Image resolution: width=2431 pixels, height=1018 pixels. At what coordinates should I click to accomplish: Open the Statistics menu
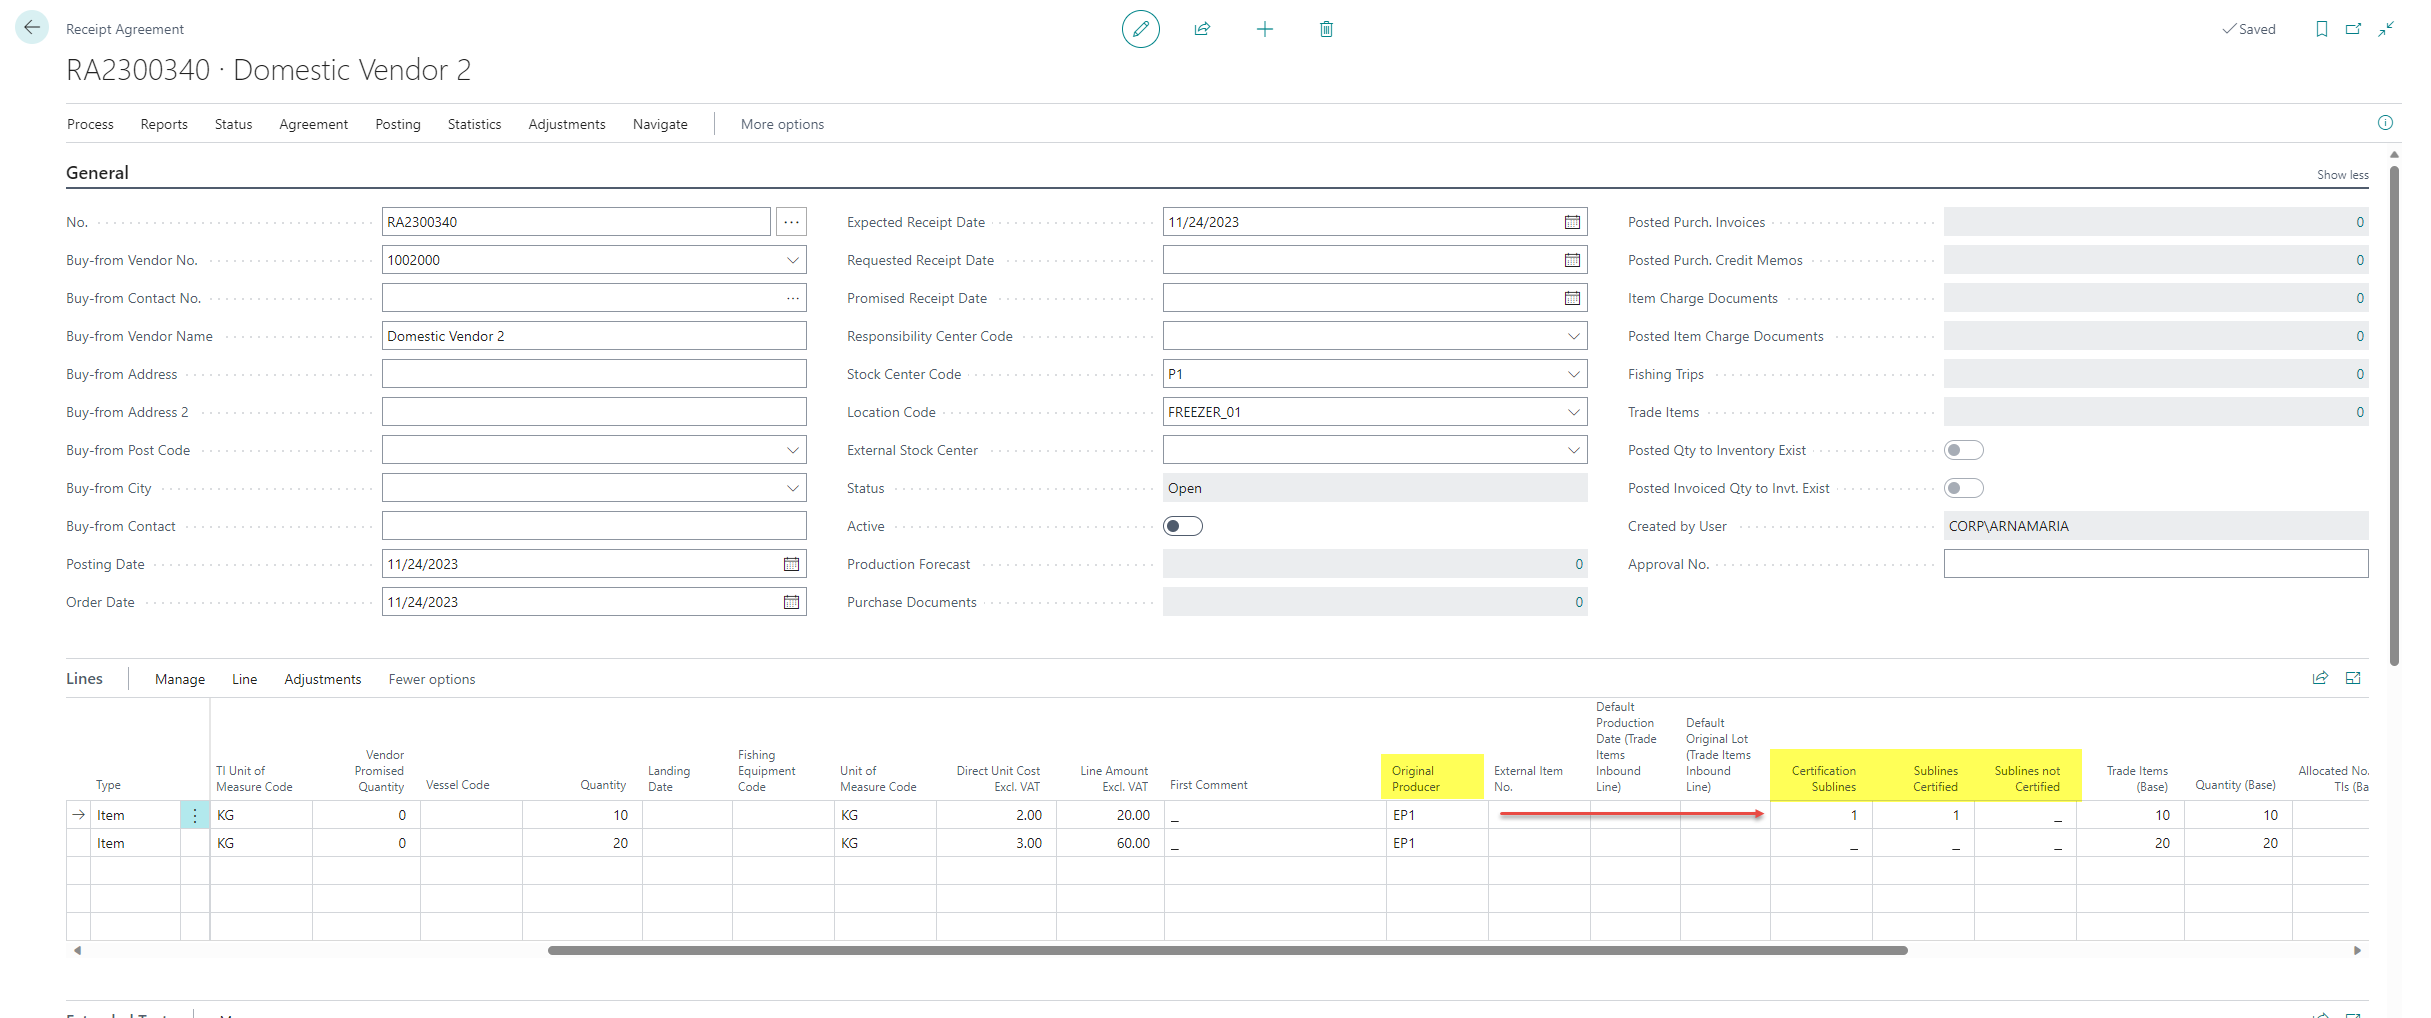[x=474, y=124]
